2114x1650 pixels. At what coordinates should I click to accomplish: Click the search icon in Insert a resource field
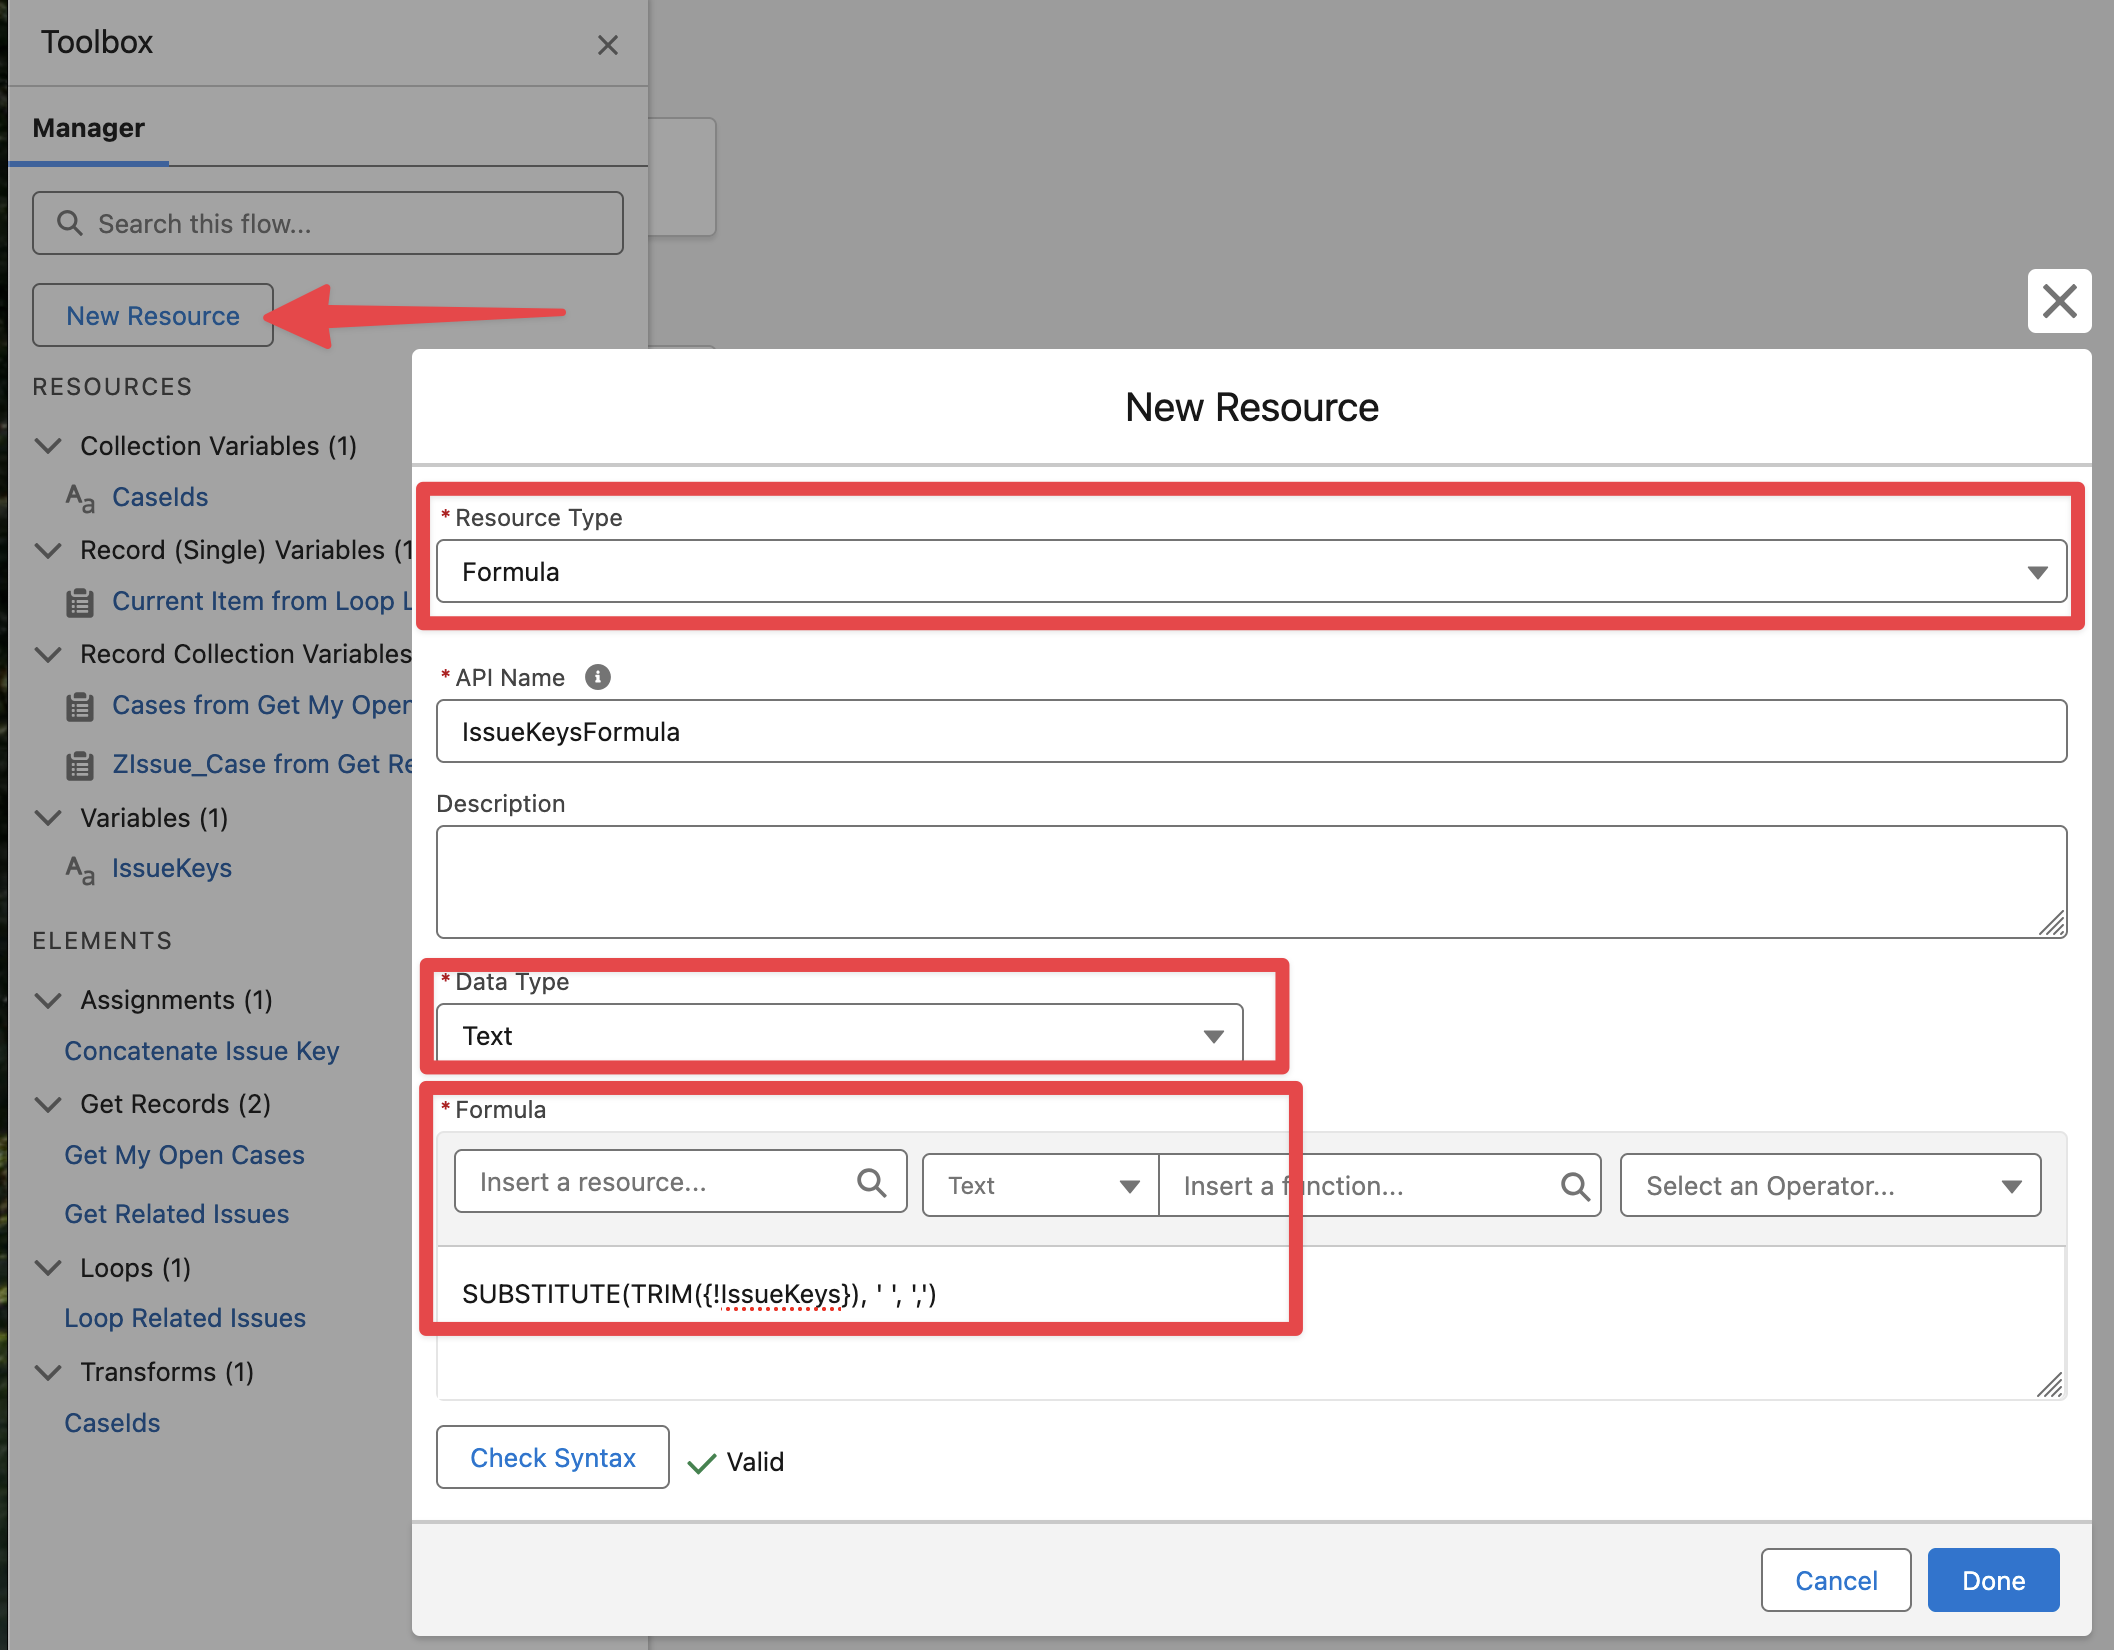(x=871, y=1183)
